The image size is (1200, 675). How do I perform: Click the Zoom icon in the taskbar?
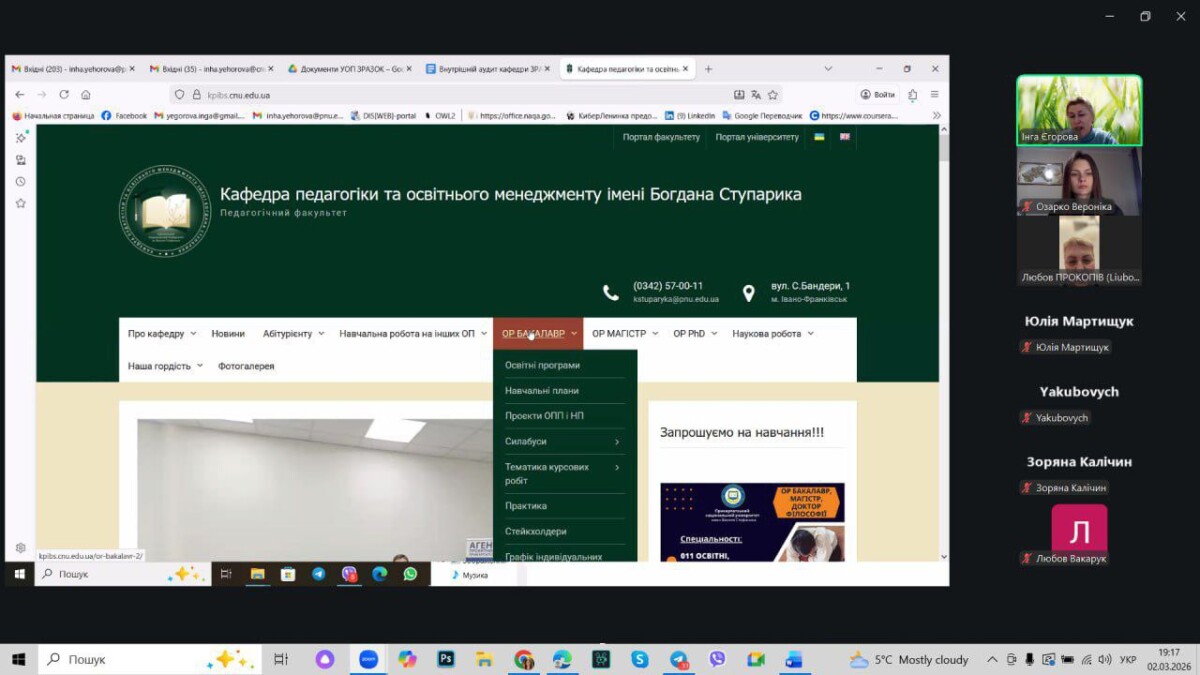coord(368,659)
